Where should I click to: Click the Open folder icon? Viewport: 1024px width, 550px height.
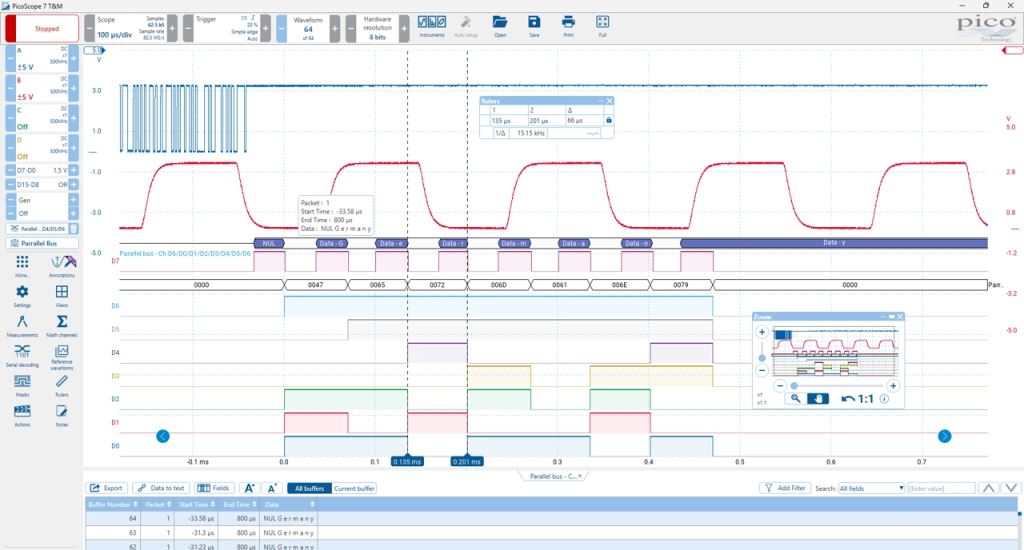pyautogui.click(x=500, y=26)
